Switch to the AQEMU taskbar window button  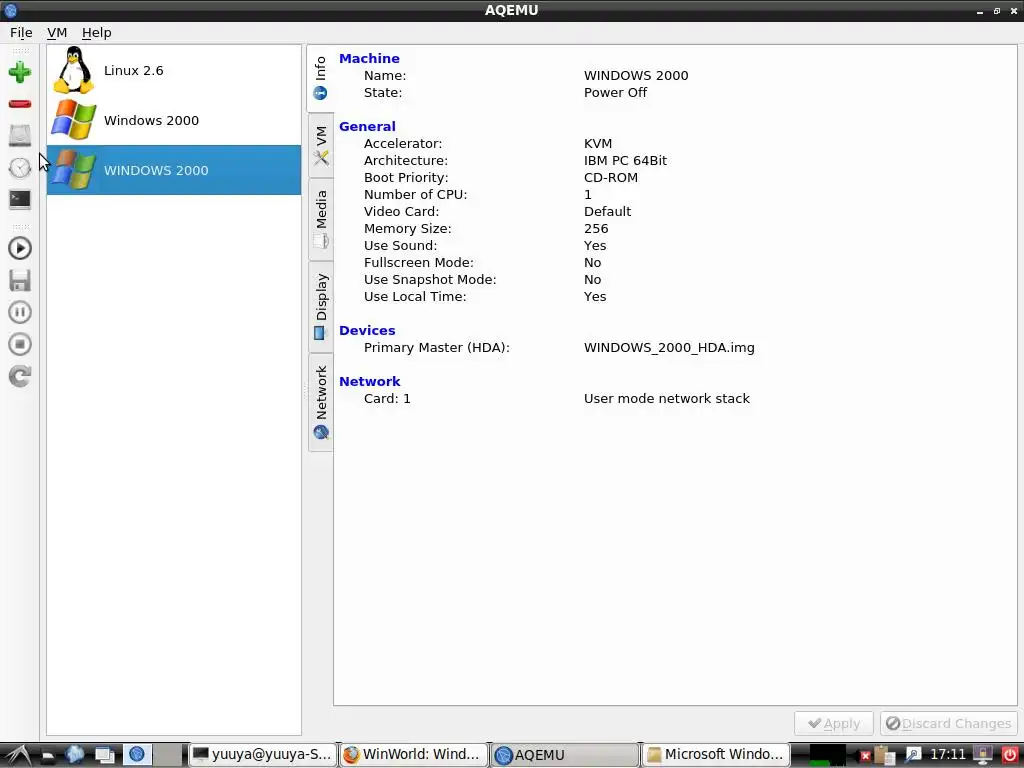coord(565,754)
